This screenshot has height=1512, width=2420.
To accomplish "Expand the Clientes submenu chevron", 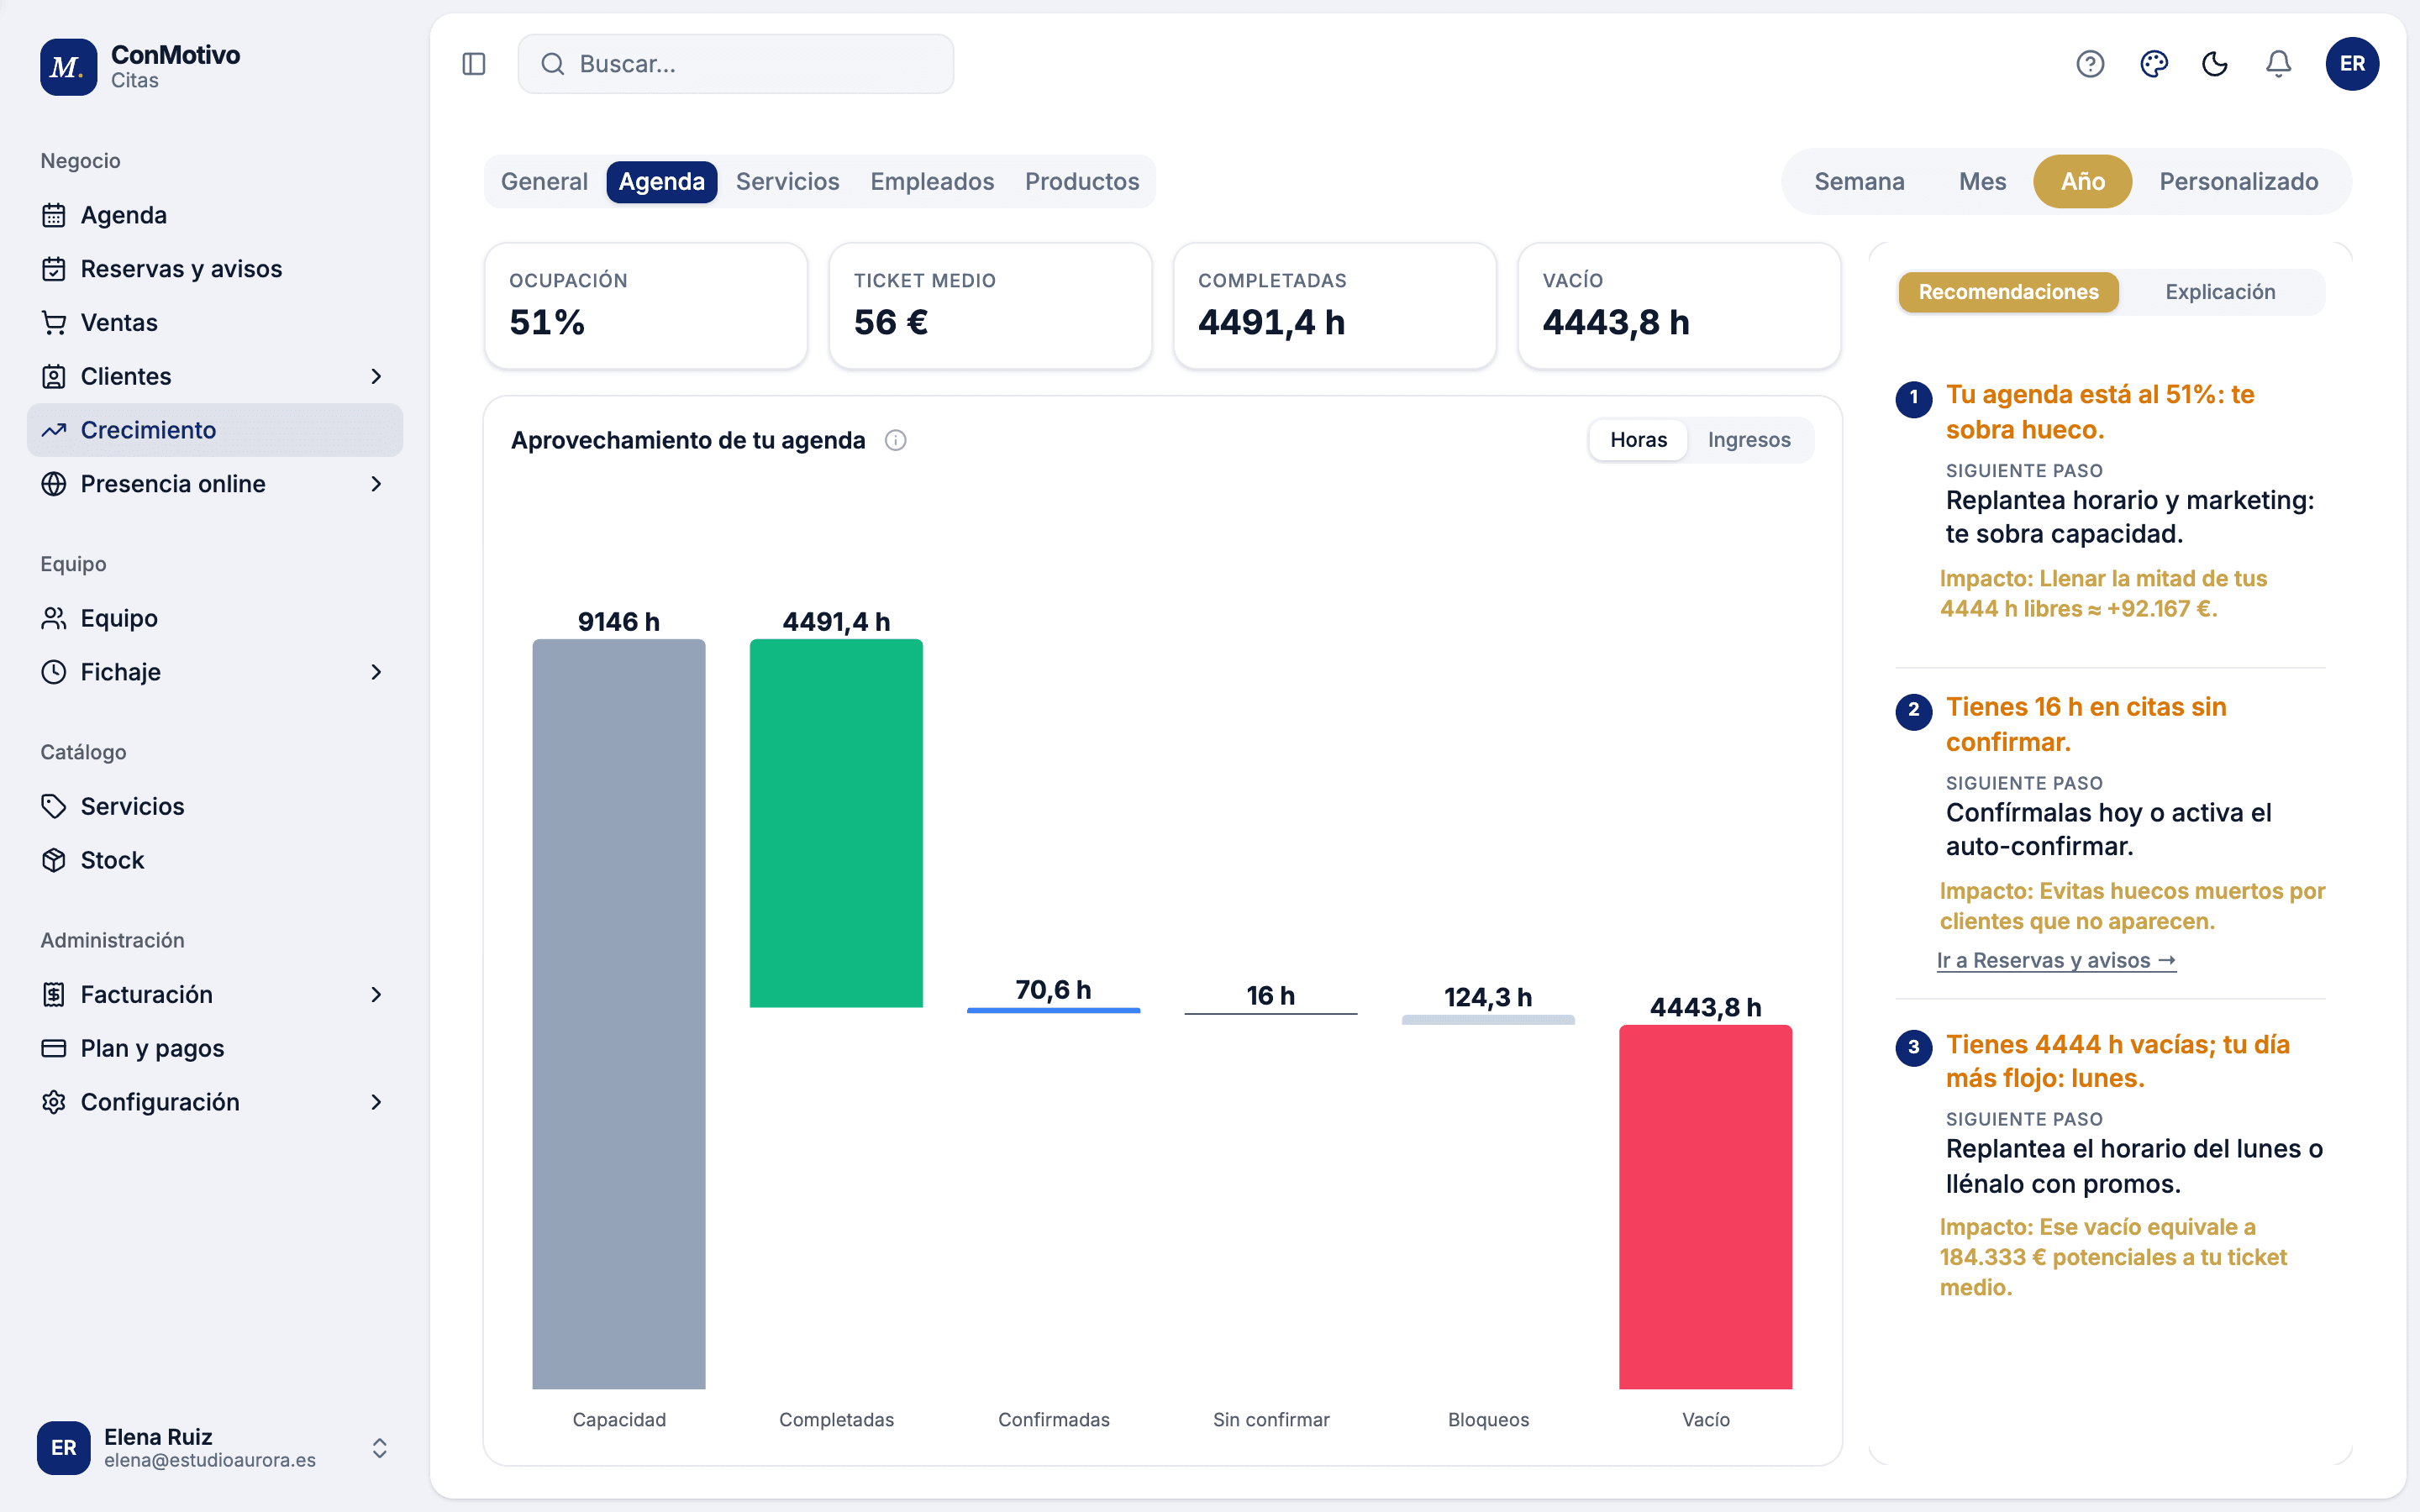I will tap(376, 376).
